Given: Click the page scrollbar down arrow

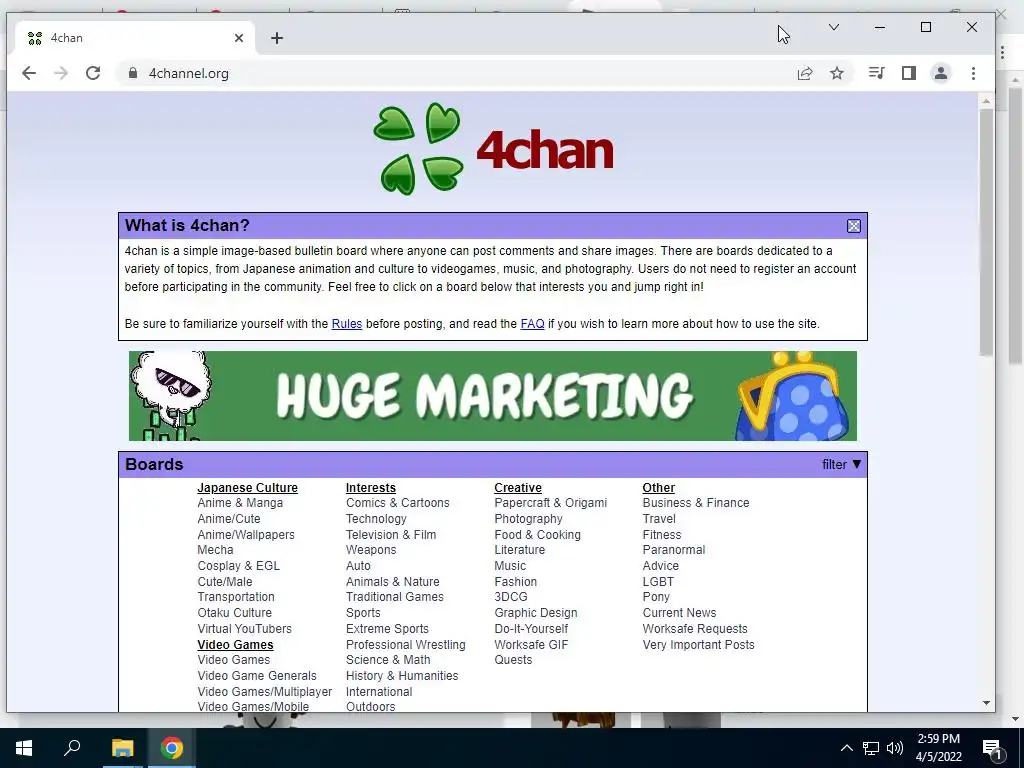Looking at the screenshot, I should tap(986, 703).
